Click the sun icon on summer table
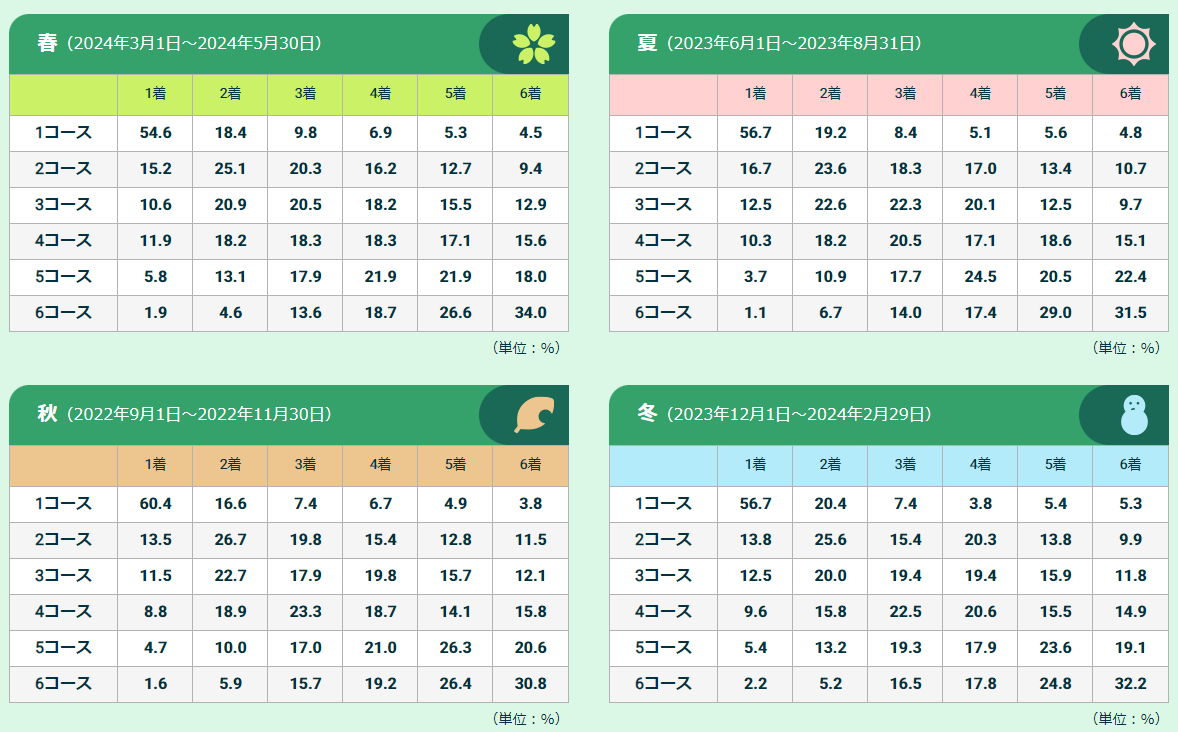This screenshot has width=1178, height=732. pyautogui.click(x=1133, y=44)
